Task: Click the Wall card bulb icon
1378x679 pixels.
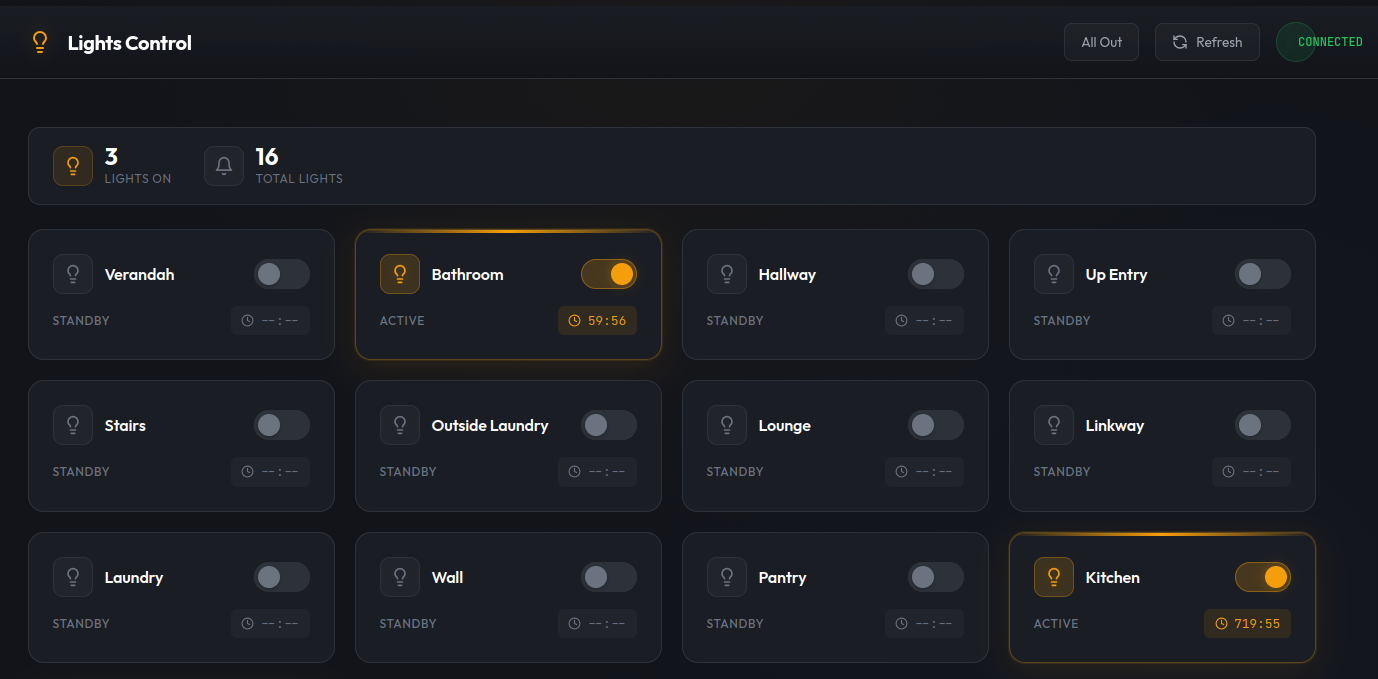Action: 400,577
